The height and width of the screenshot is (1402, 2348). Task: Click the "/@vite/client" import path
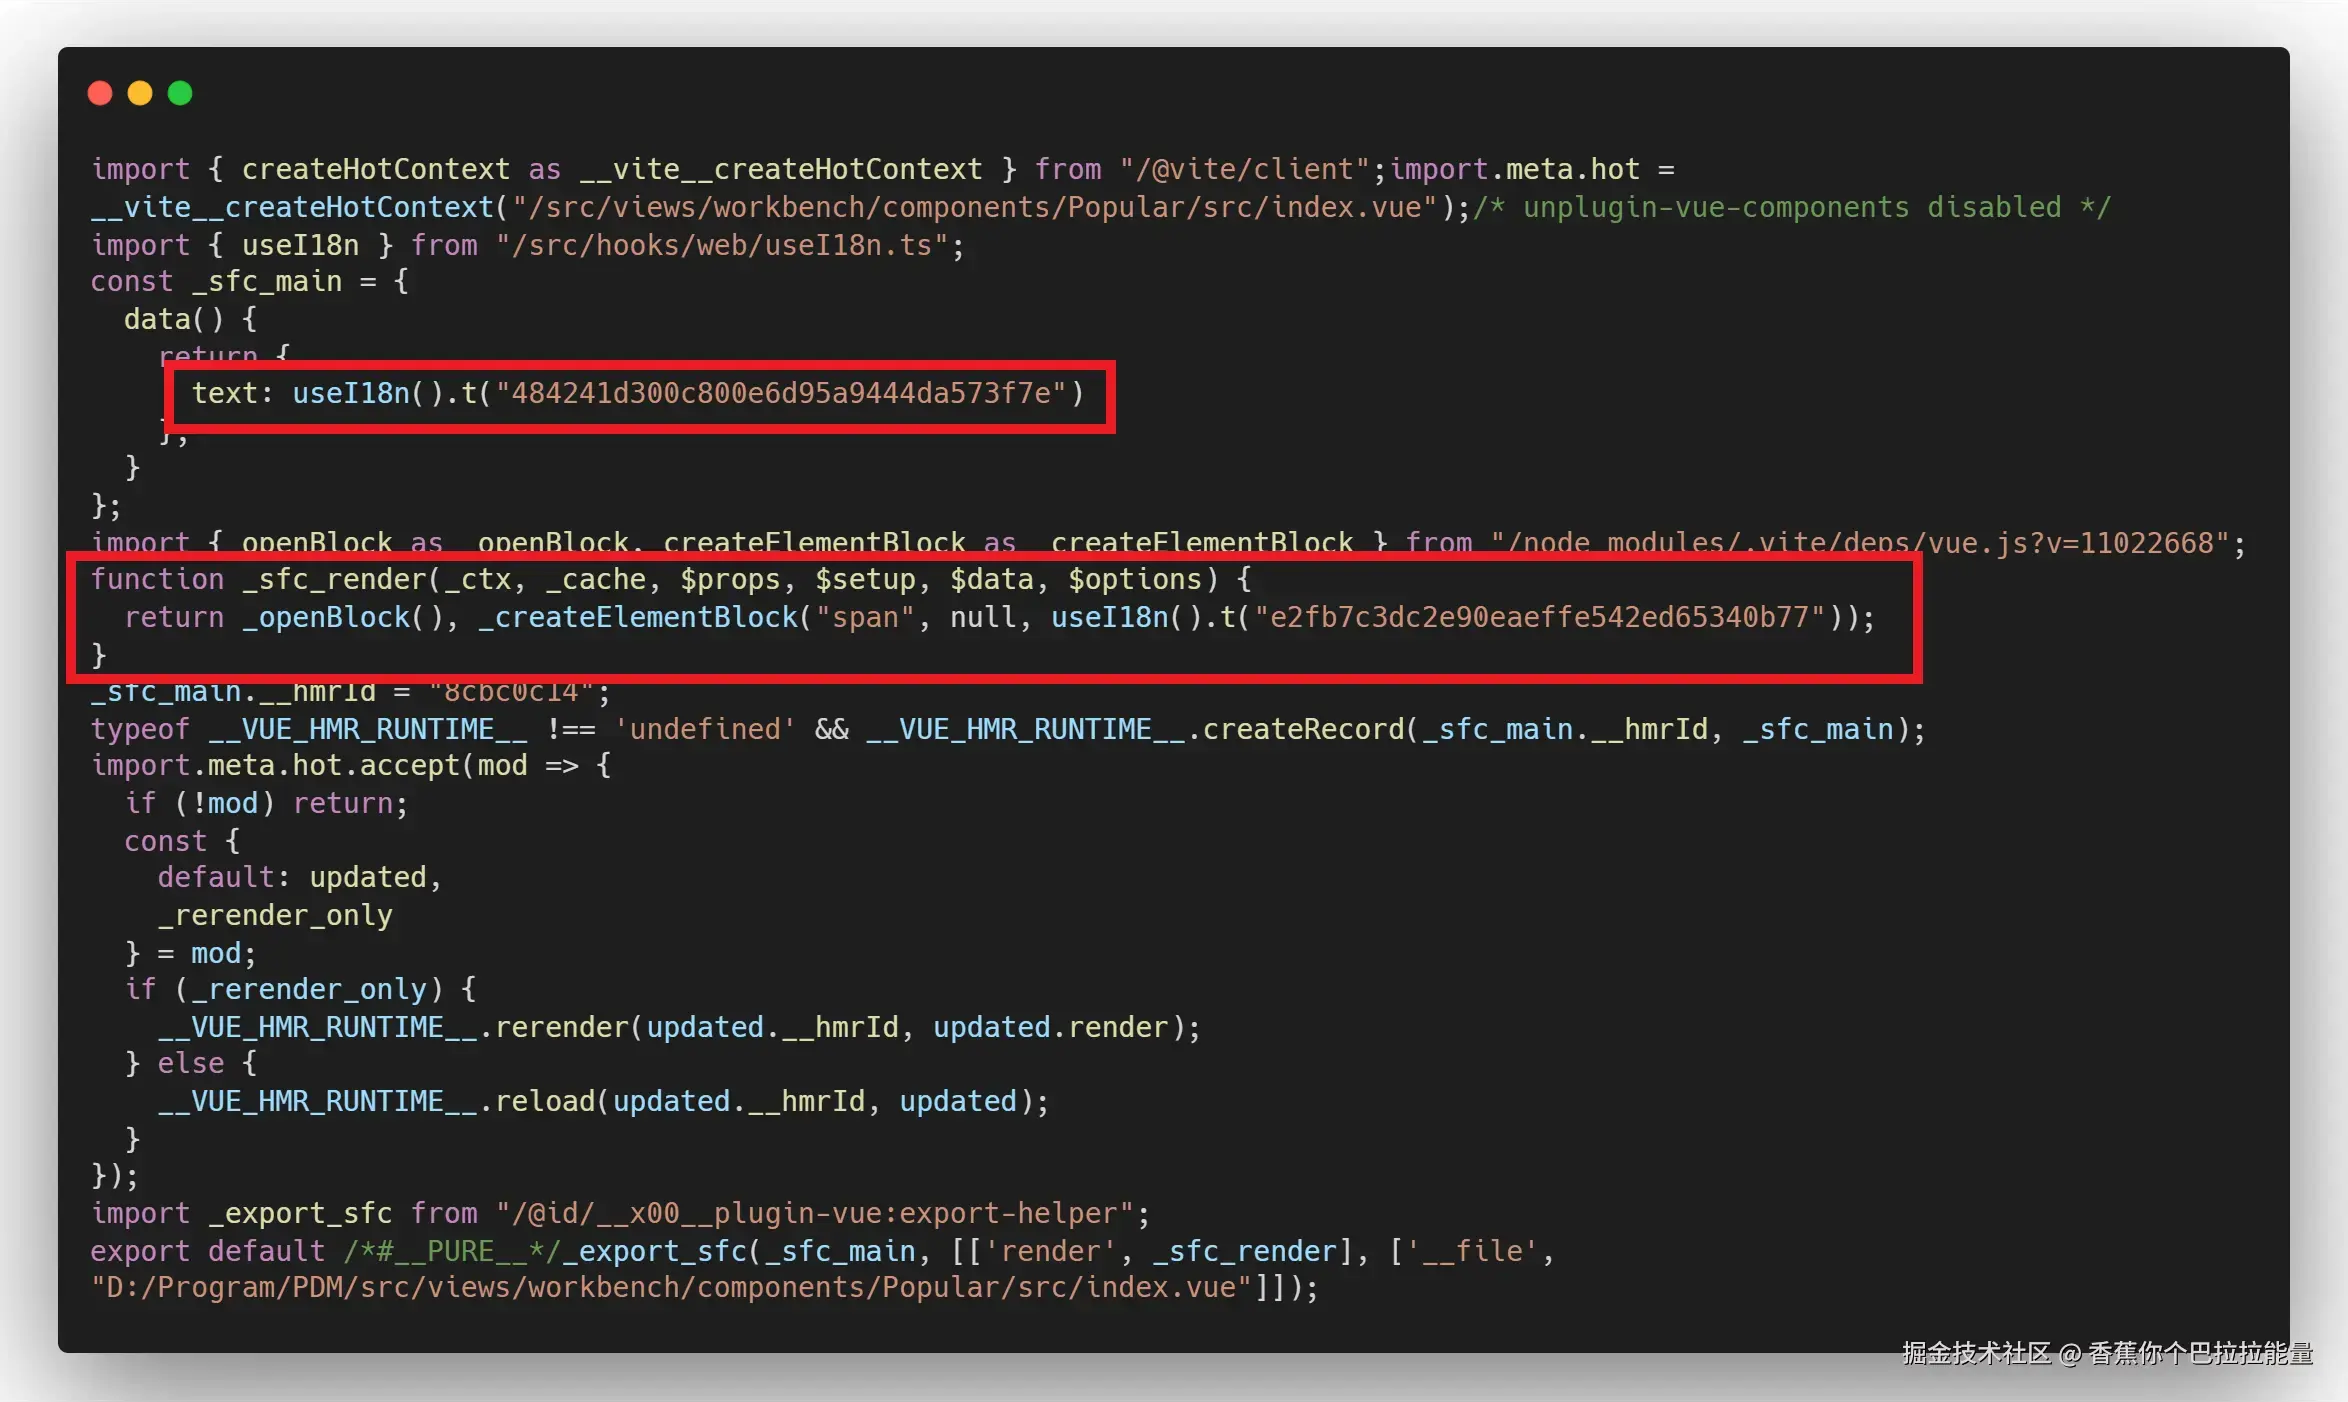(x=1244, y=169)
